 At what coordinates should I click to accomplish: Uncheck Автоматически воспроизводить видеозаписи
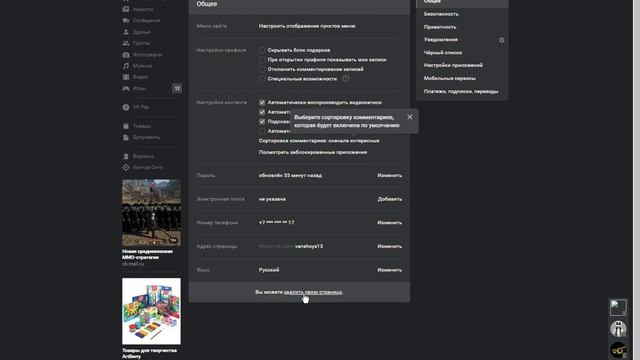coord(262,102)
